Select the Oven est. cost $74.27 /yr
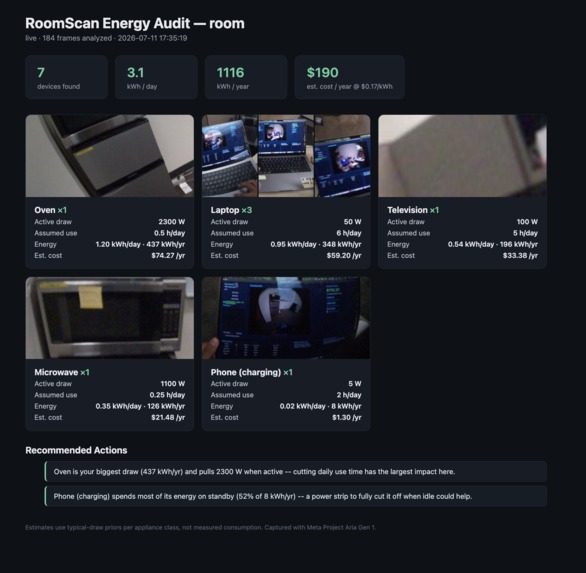Viewport: 586px width, 573px height. [x=168, y=256]
